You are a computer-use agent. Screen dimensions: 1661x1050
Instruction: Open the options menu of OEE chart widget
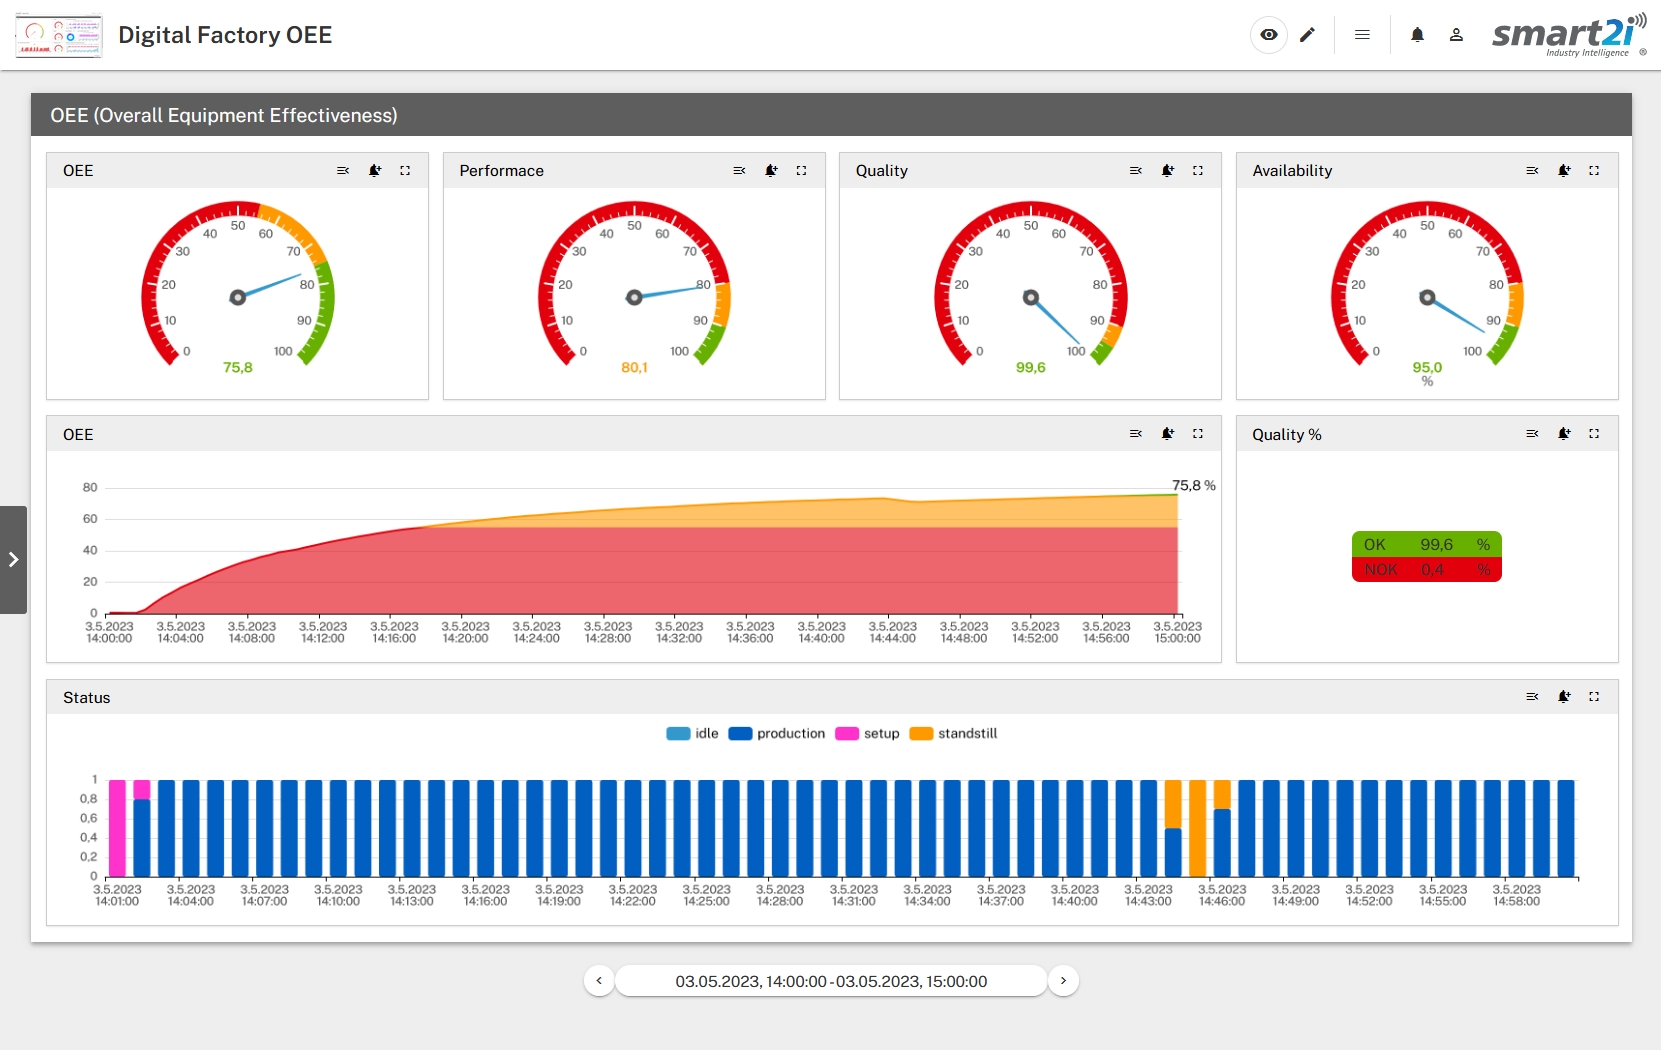pyautogui.click(x=1135, y=434)
